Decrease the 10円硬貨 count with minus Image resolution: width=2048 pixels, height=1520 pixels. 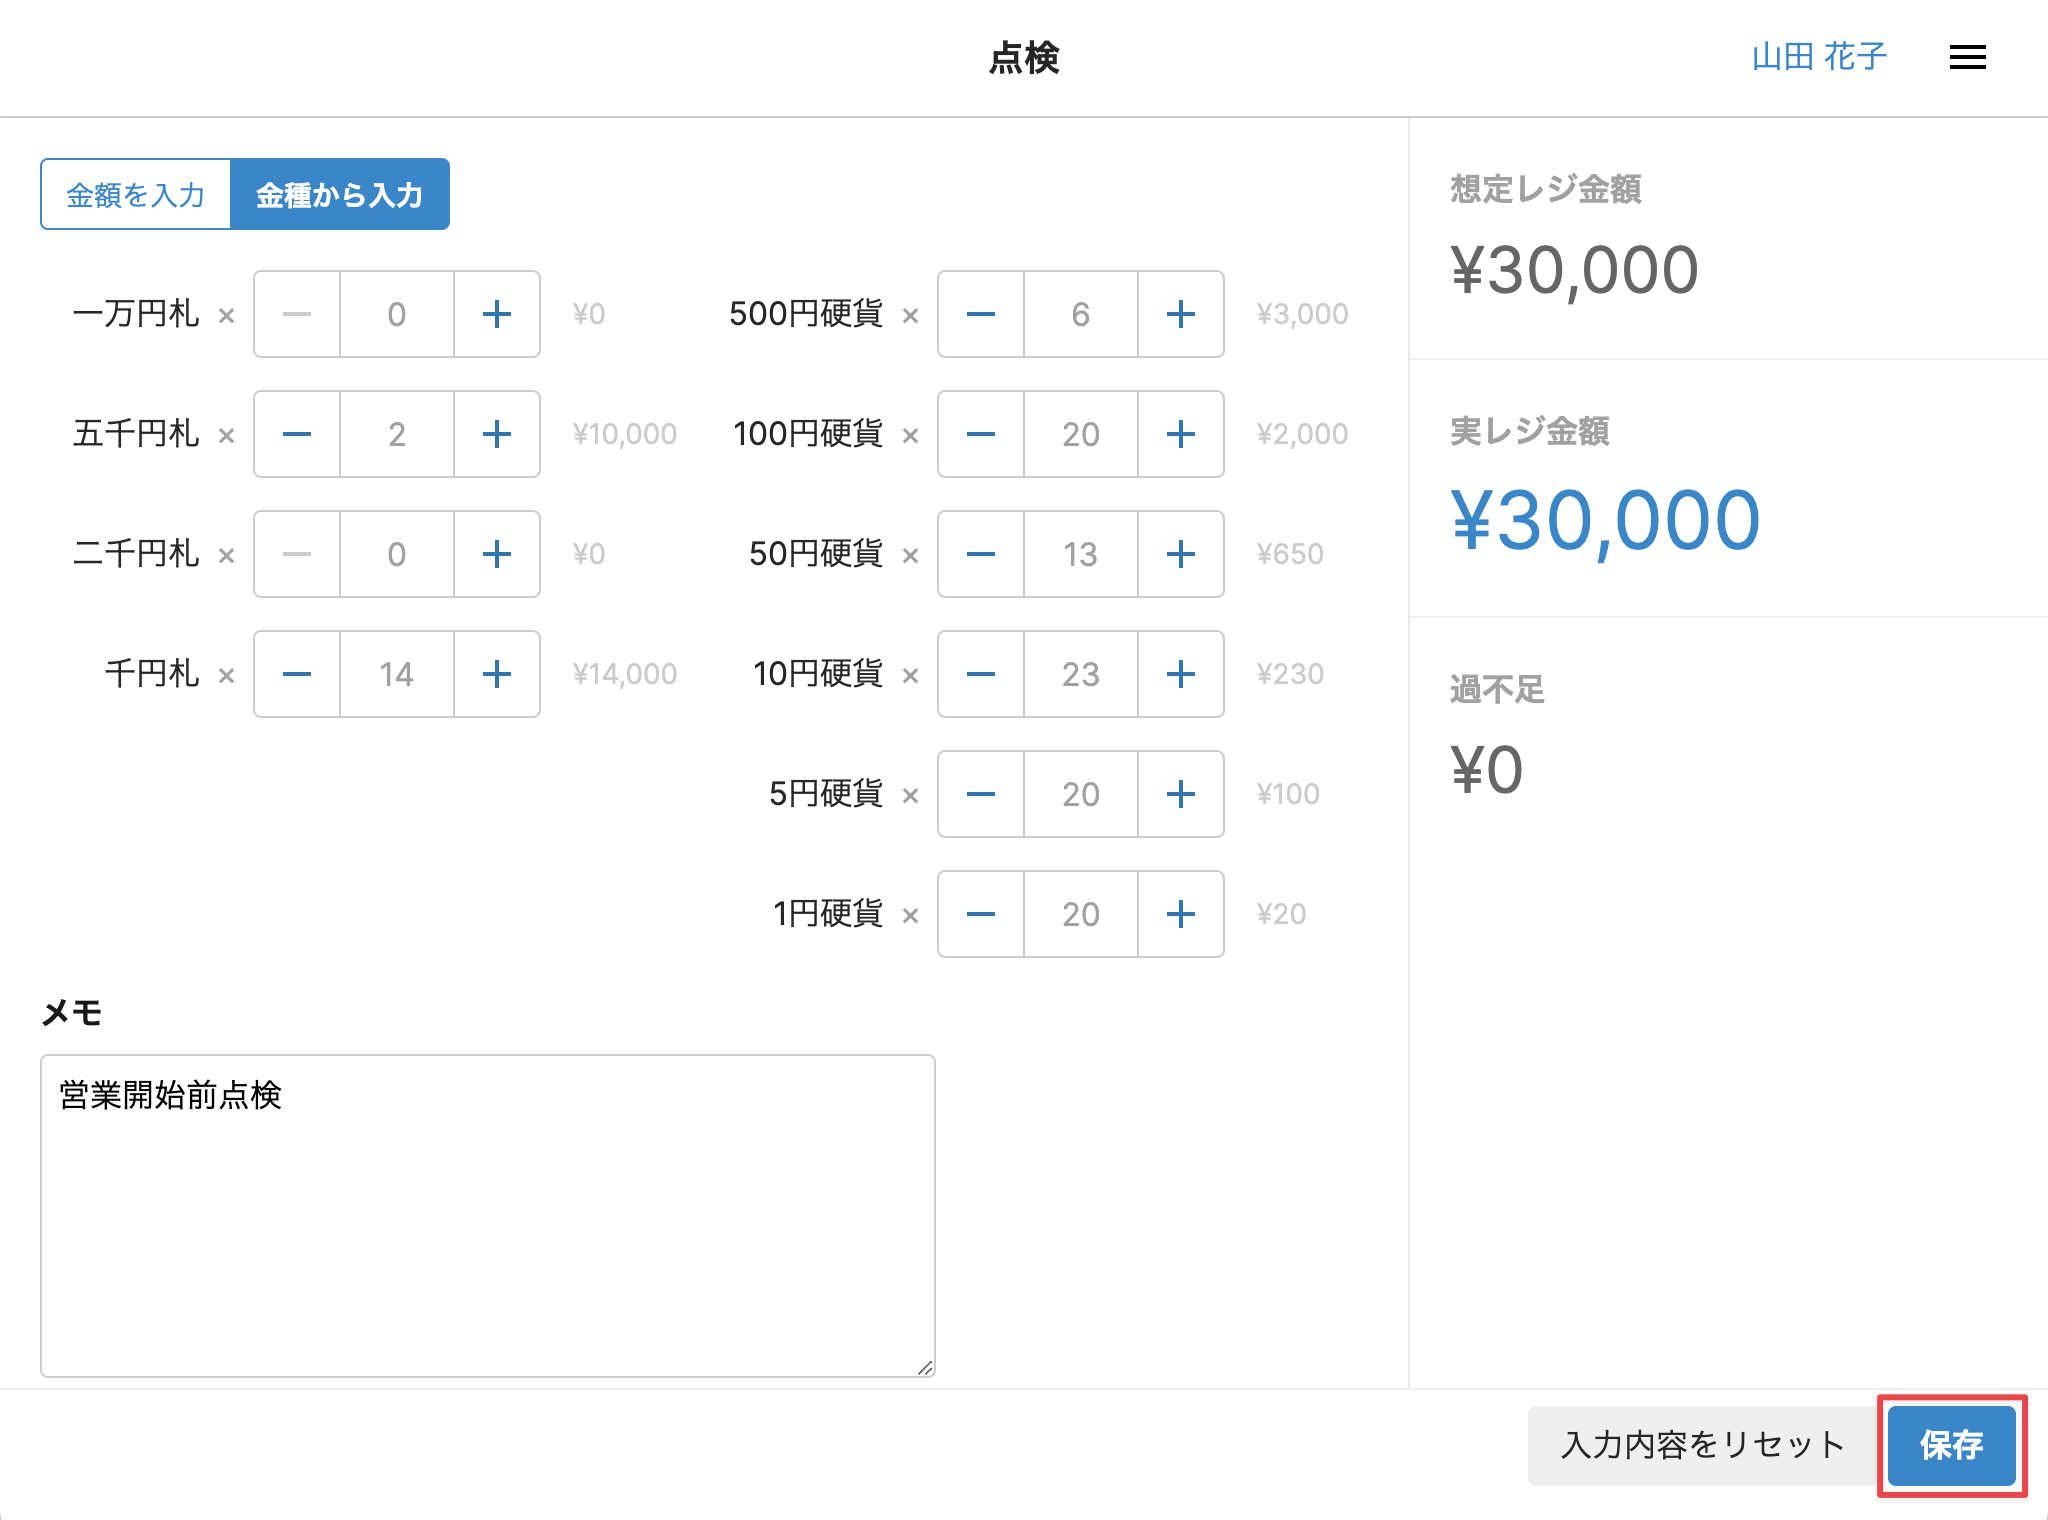[981, 674]
